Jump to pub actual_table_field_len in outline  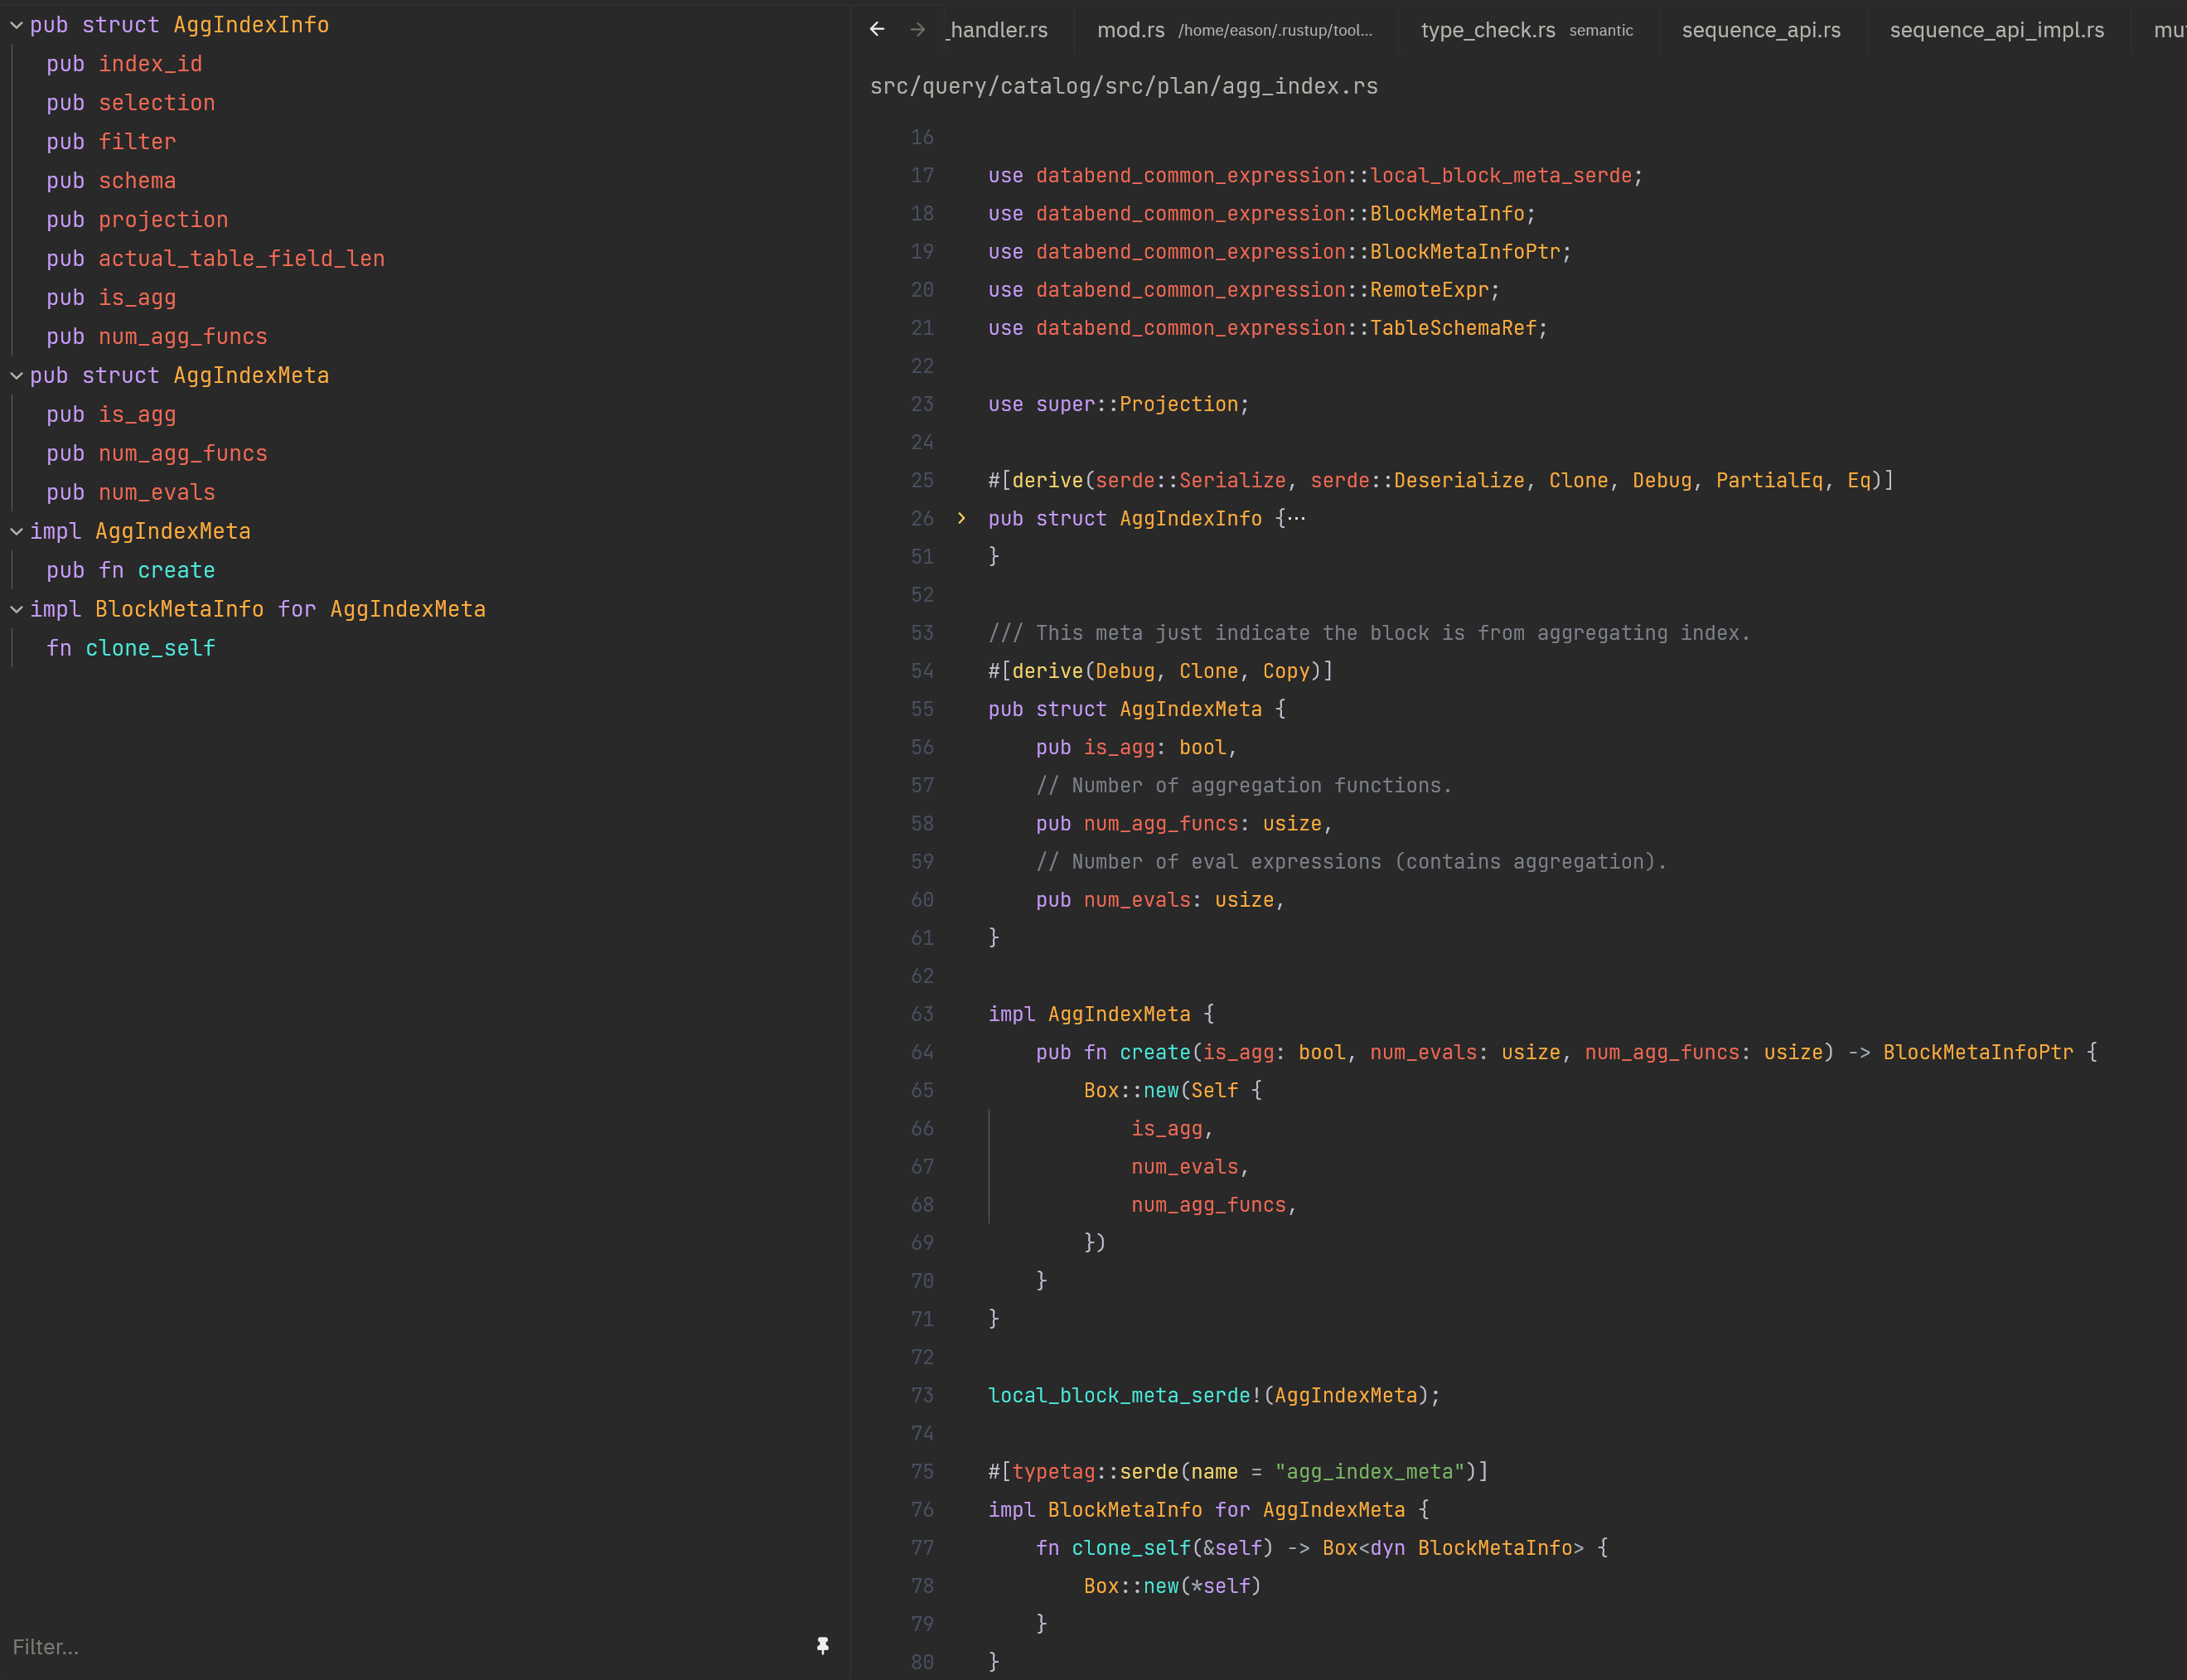pyautogui.click(x=215, y=259)
